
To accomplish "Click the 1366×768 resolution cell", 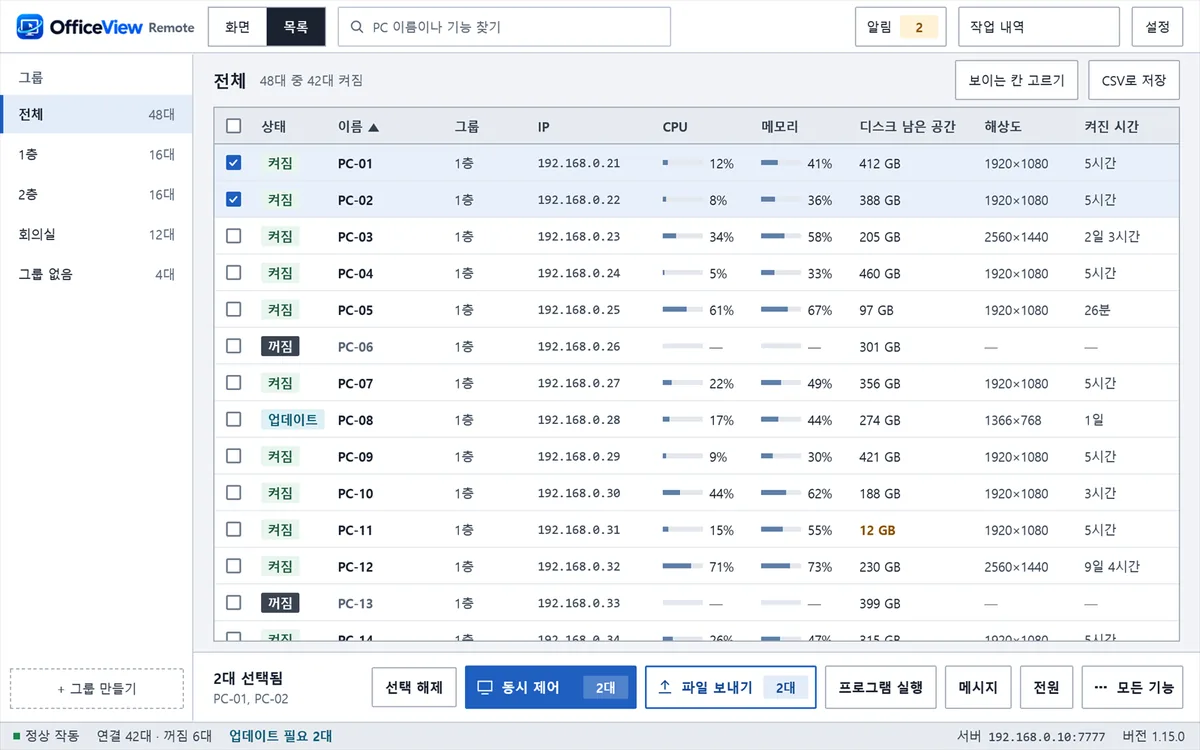I will [x=1013, y=420].
